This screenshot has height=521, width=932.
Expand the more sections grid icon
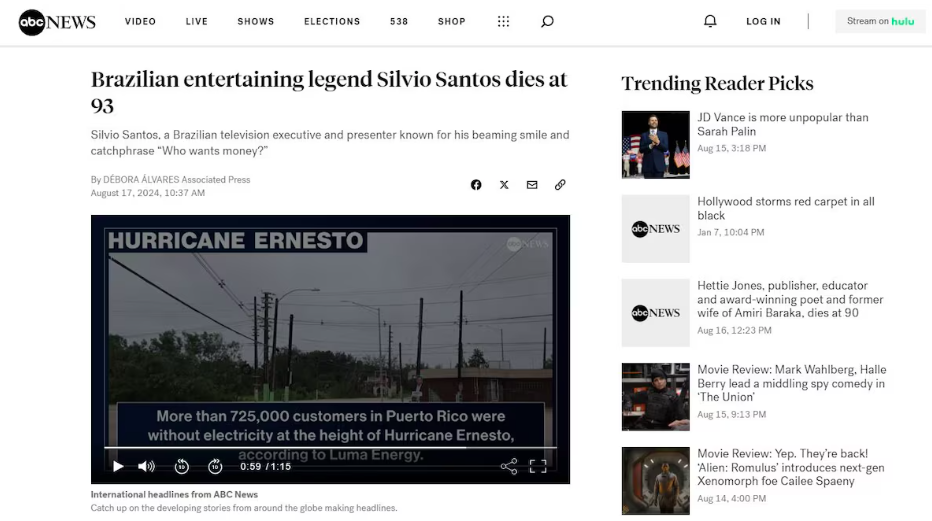tap(503, 21)
